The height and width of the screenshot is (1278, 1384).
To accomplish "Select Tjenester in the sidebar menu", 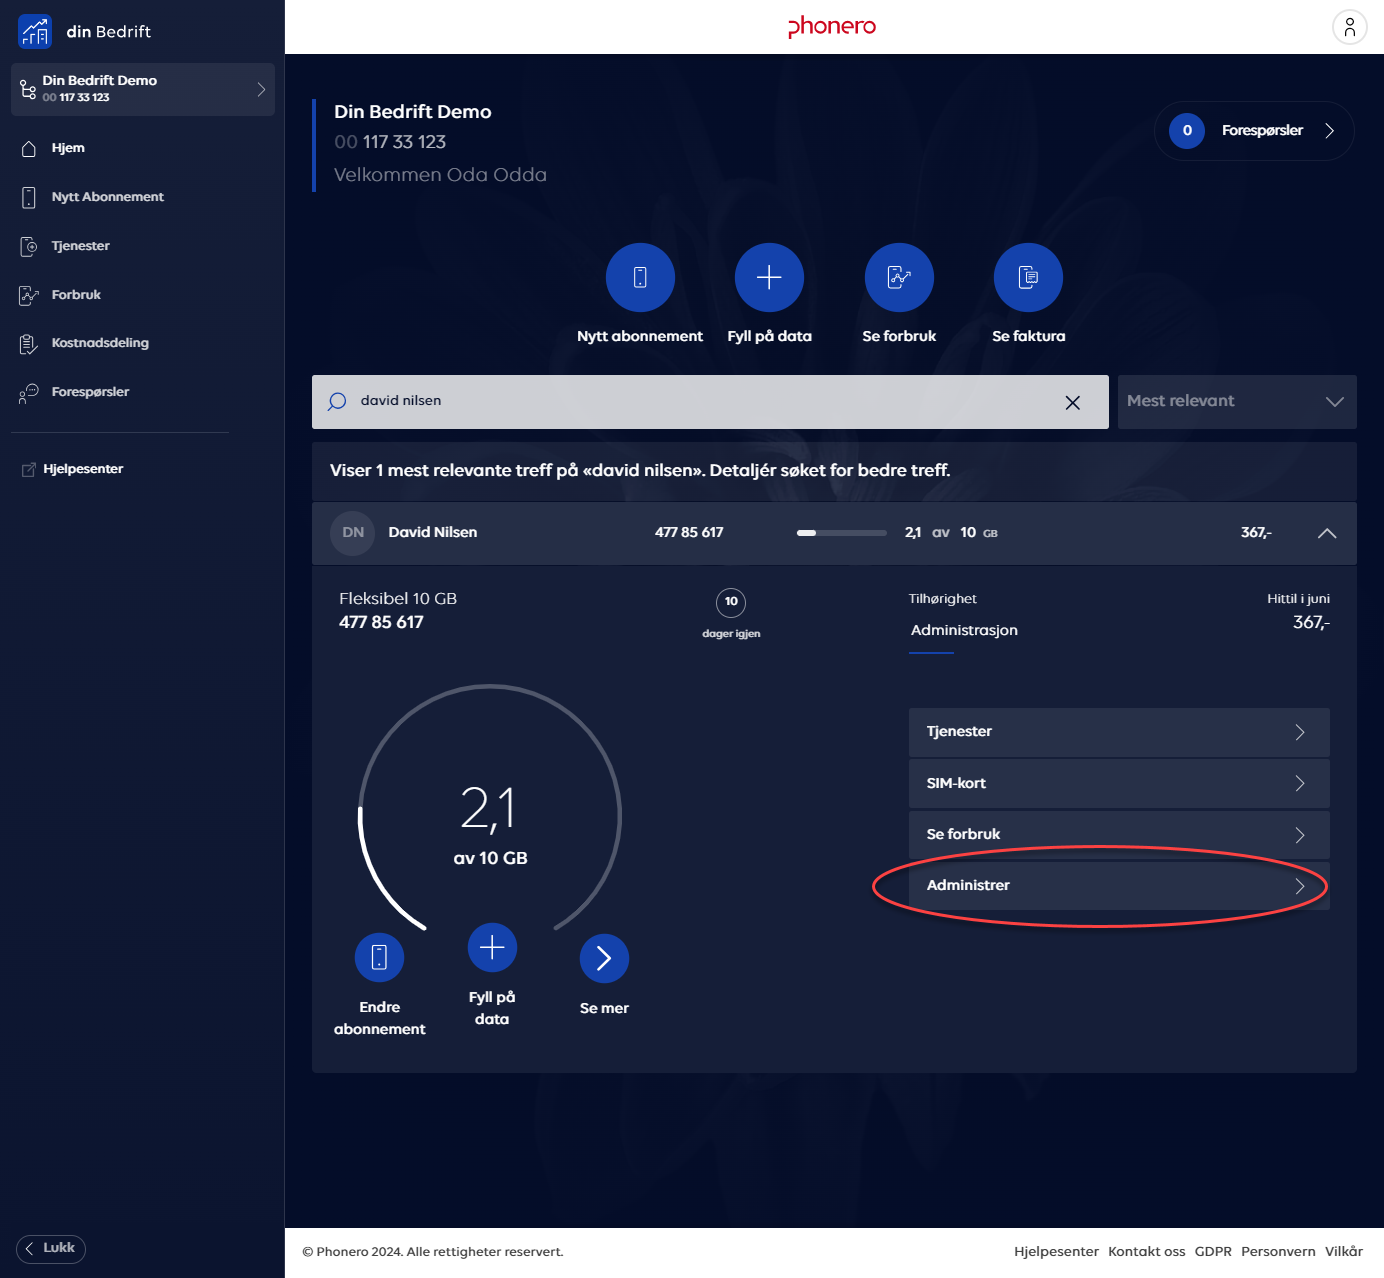I will coord(81,246).
